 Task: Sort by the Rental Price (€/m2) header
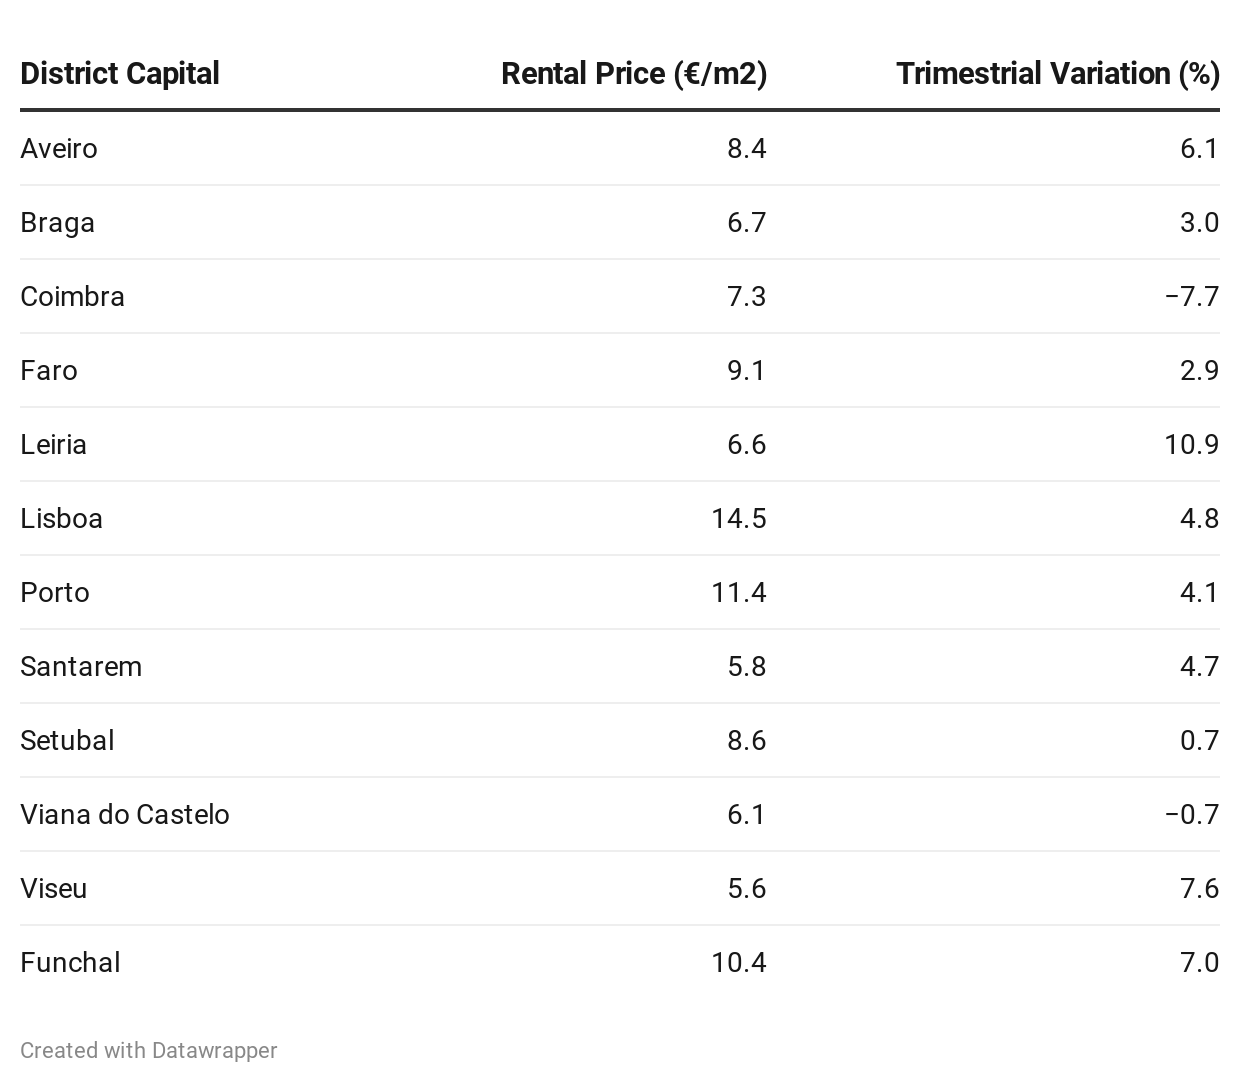[x=634, y=74]
